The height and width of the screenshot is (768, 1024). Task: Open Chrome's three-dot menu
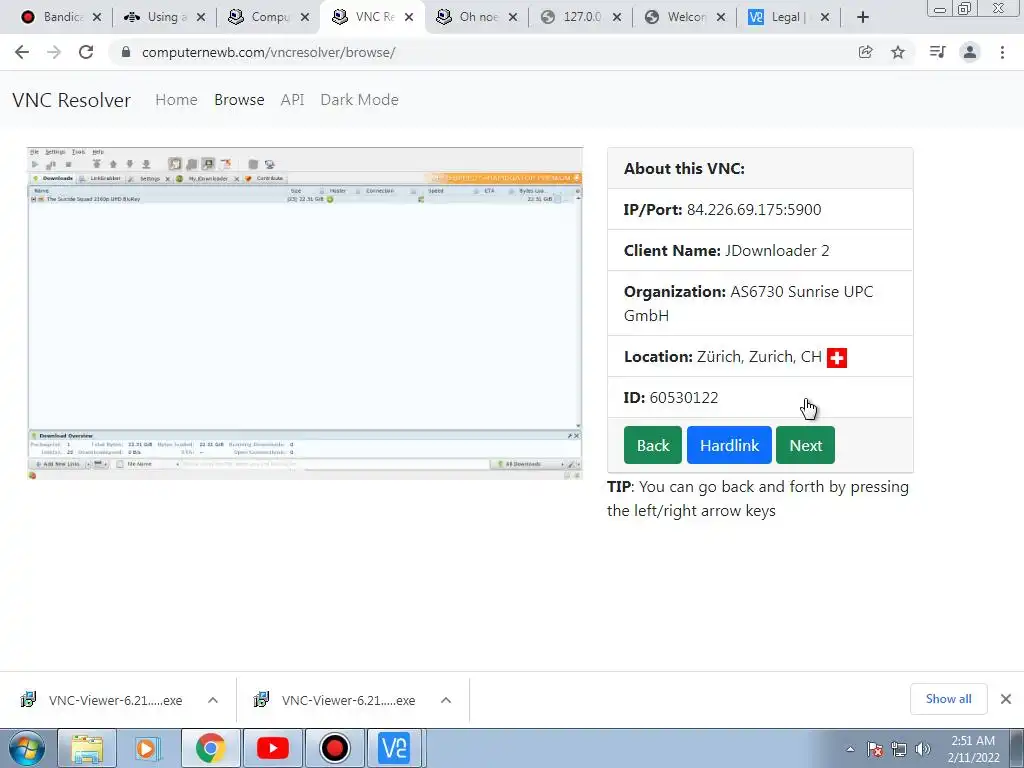click(1002, 52)
